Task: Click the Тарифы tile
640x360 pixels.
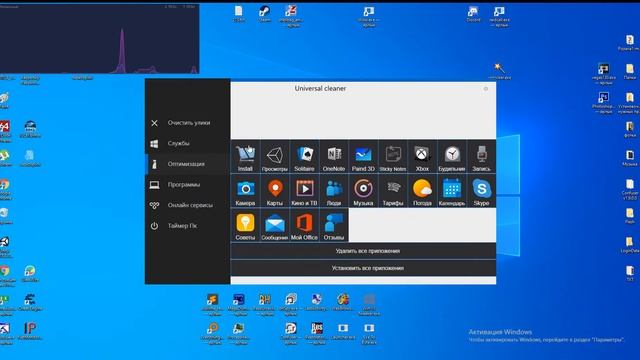Action: coord(393,191)
